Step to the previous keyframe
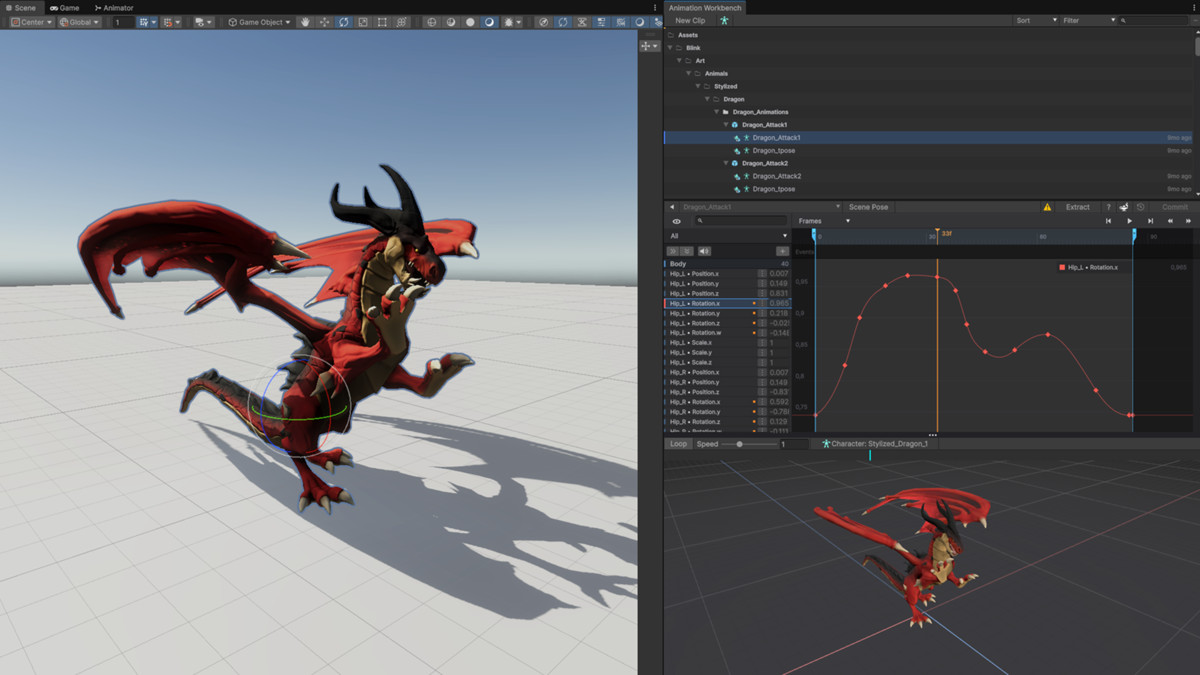 click(1170, 221)
